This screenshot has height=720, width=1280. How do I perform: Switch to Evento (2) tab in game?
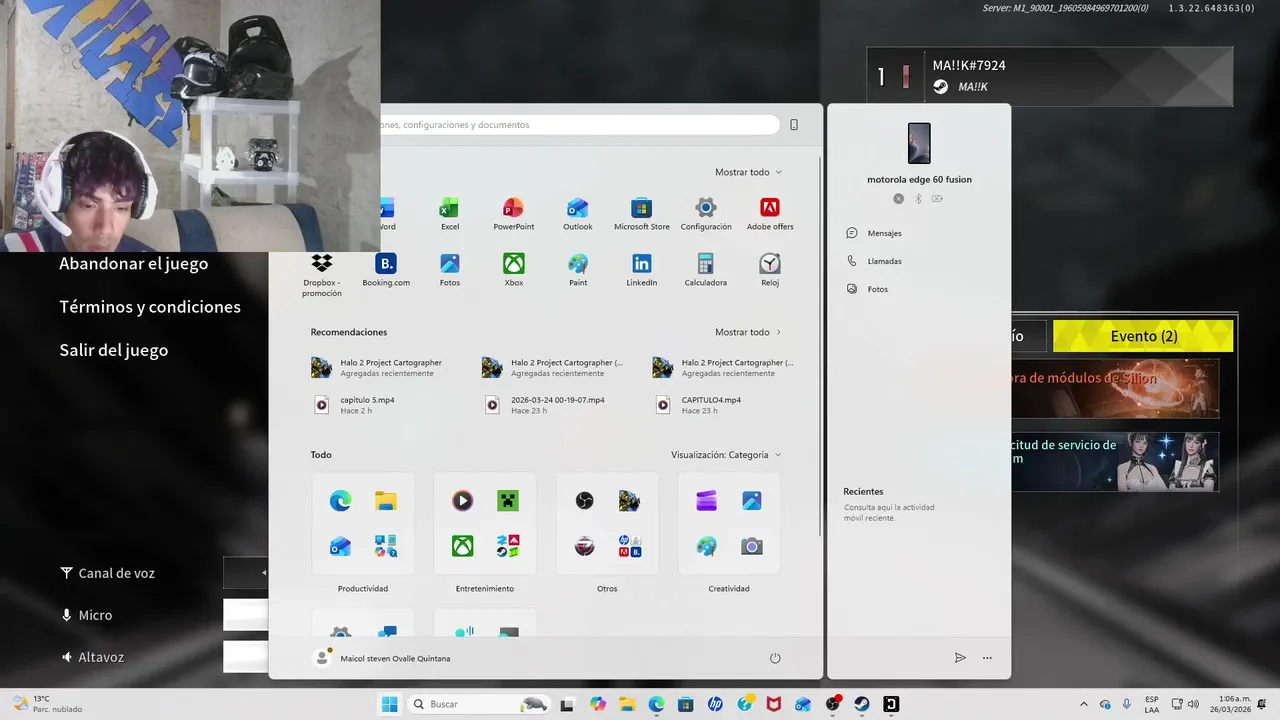1143,336
